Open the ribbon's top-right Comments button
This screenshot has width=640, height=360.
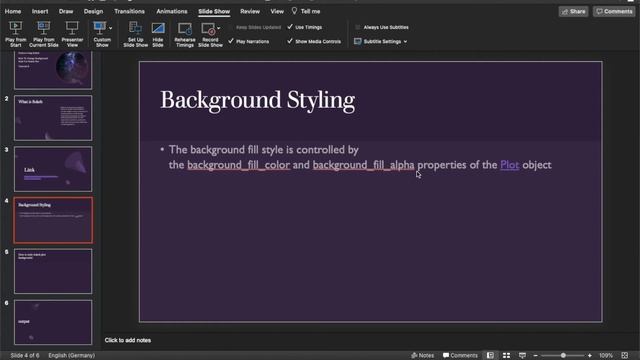pos(614,11)
